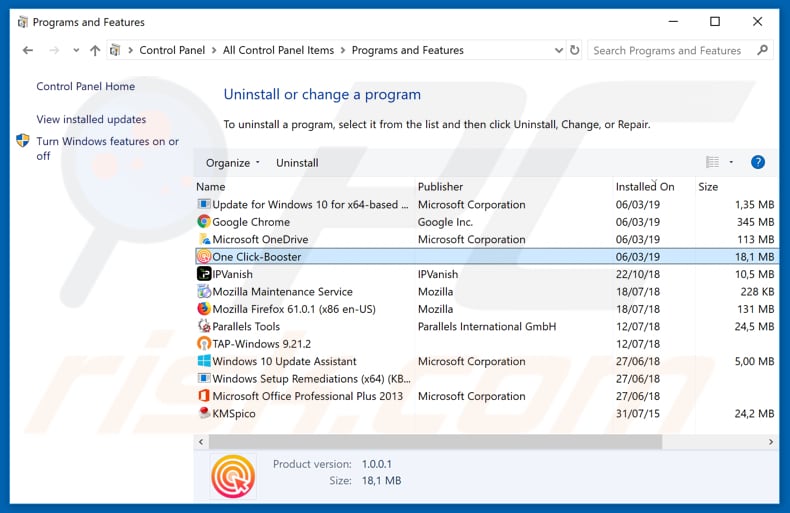Click the refresh address bar icon

click(574, 50)
